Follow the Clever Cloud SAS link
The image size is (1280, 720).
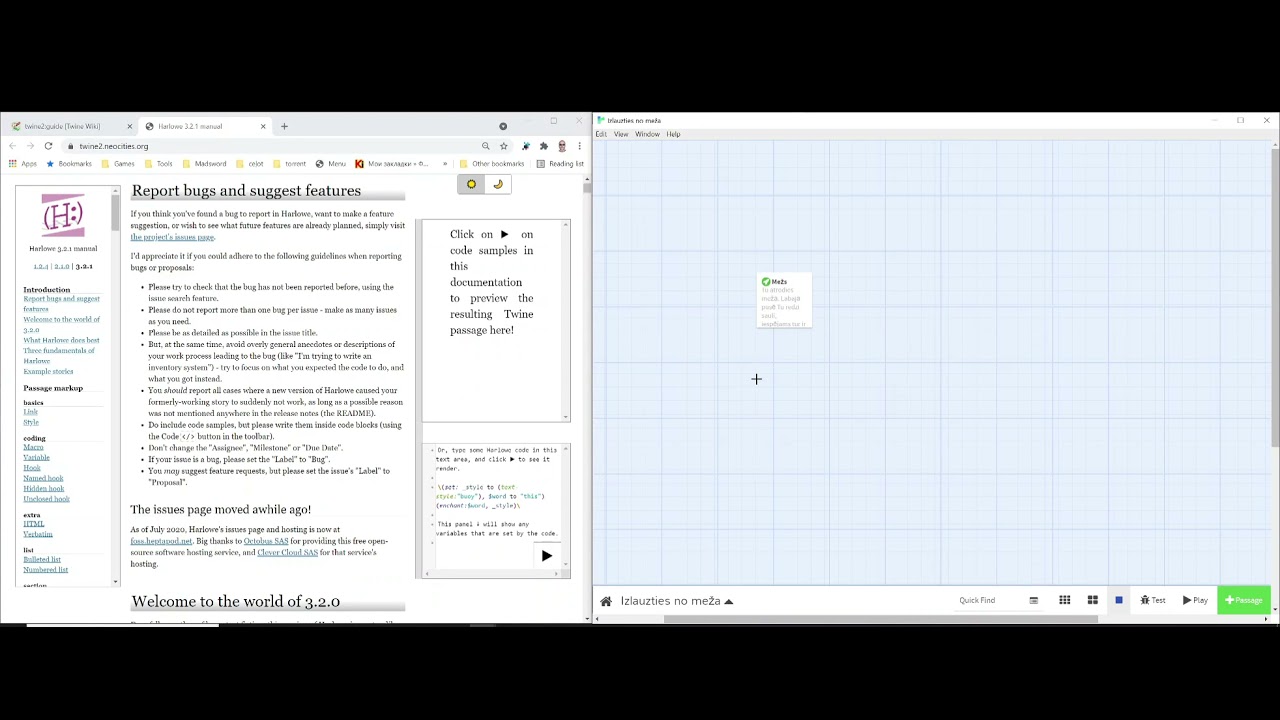(x=287, y=553)
